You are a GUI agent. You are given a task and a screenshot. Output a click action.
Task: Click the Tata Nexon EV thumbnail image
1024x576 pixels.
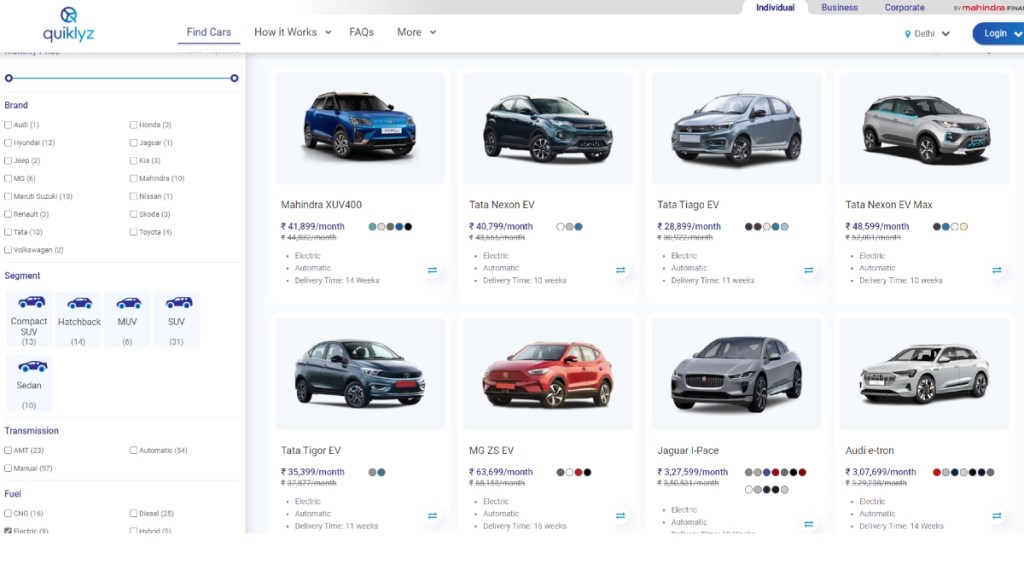(548, 128)
